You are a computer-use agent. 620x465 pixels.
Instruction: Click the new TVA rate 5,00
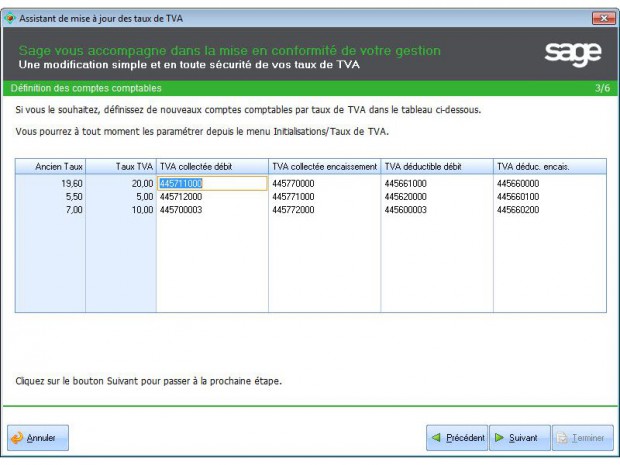[145, 197]
